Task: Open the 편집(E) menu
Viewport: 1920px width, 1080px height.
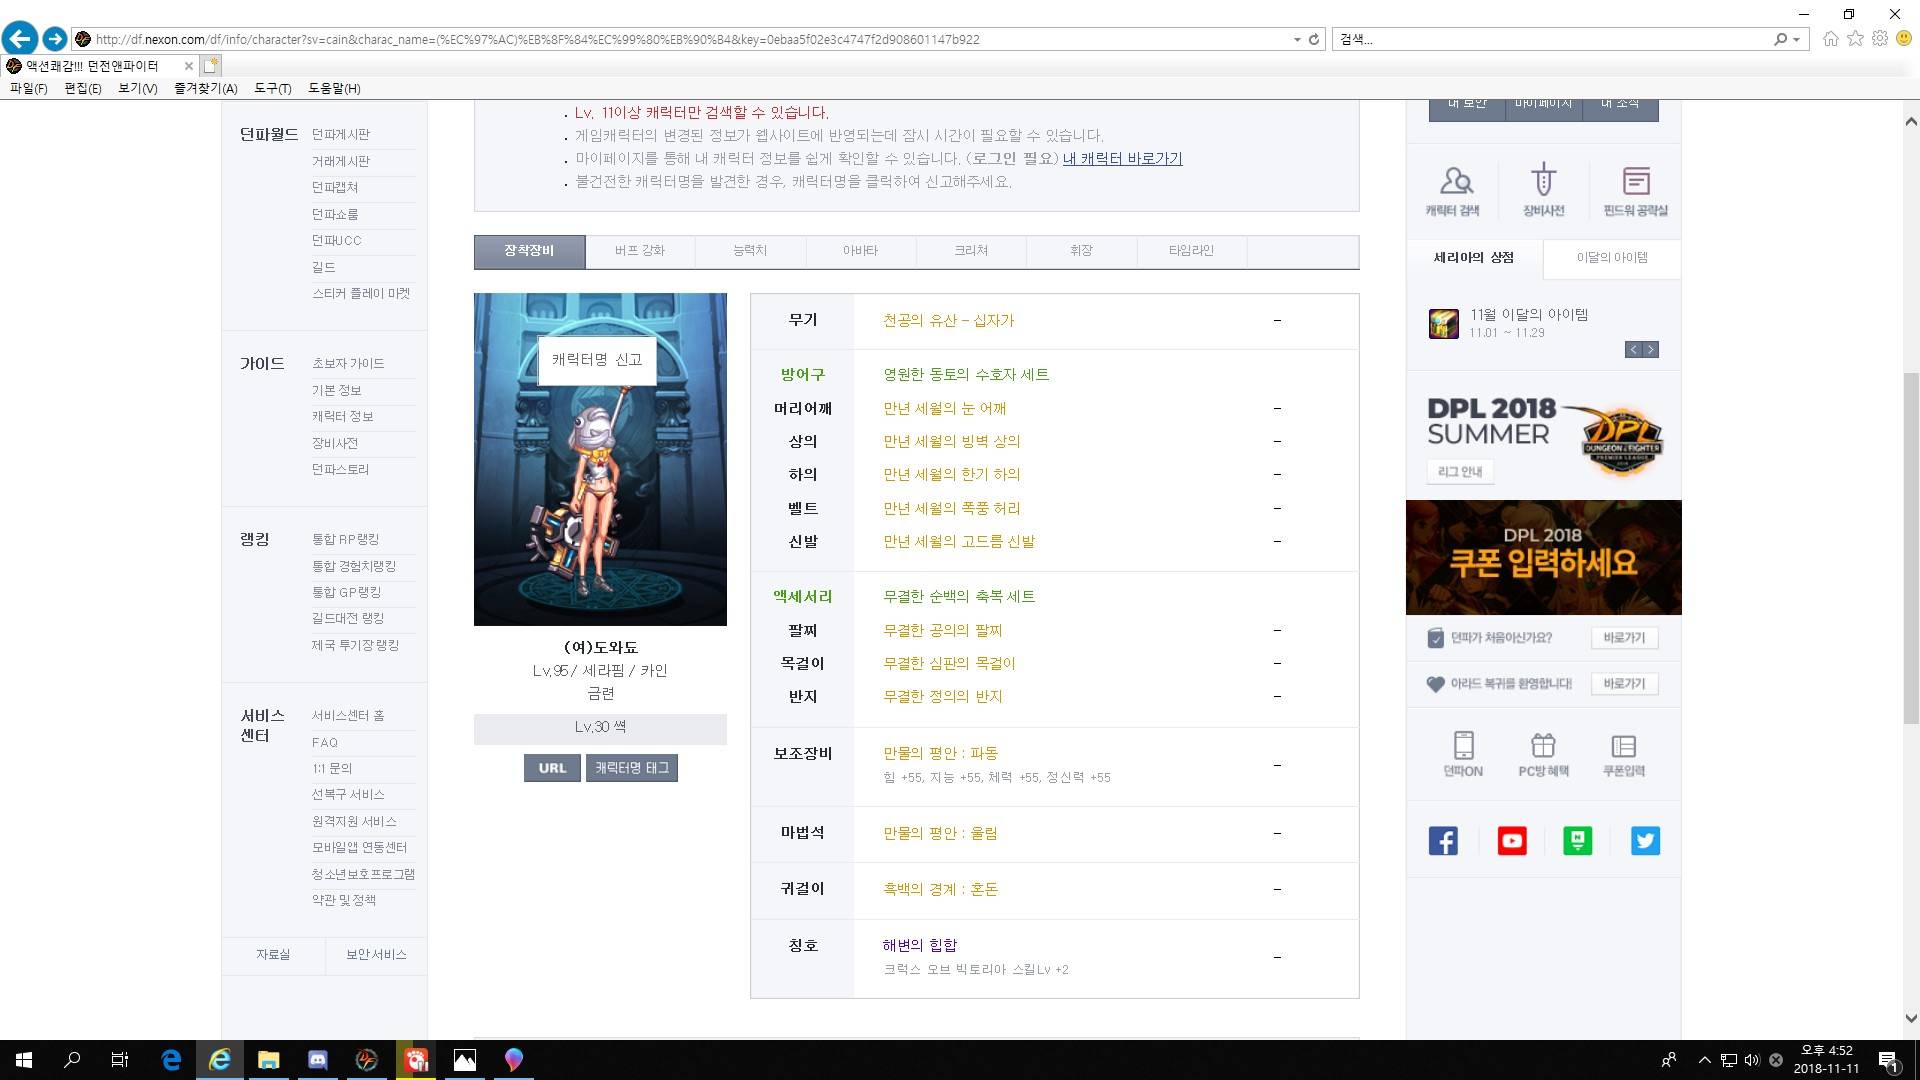Action: 83,88
